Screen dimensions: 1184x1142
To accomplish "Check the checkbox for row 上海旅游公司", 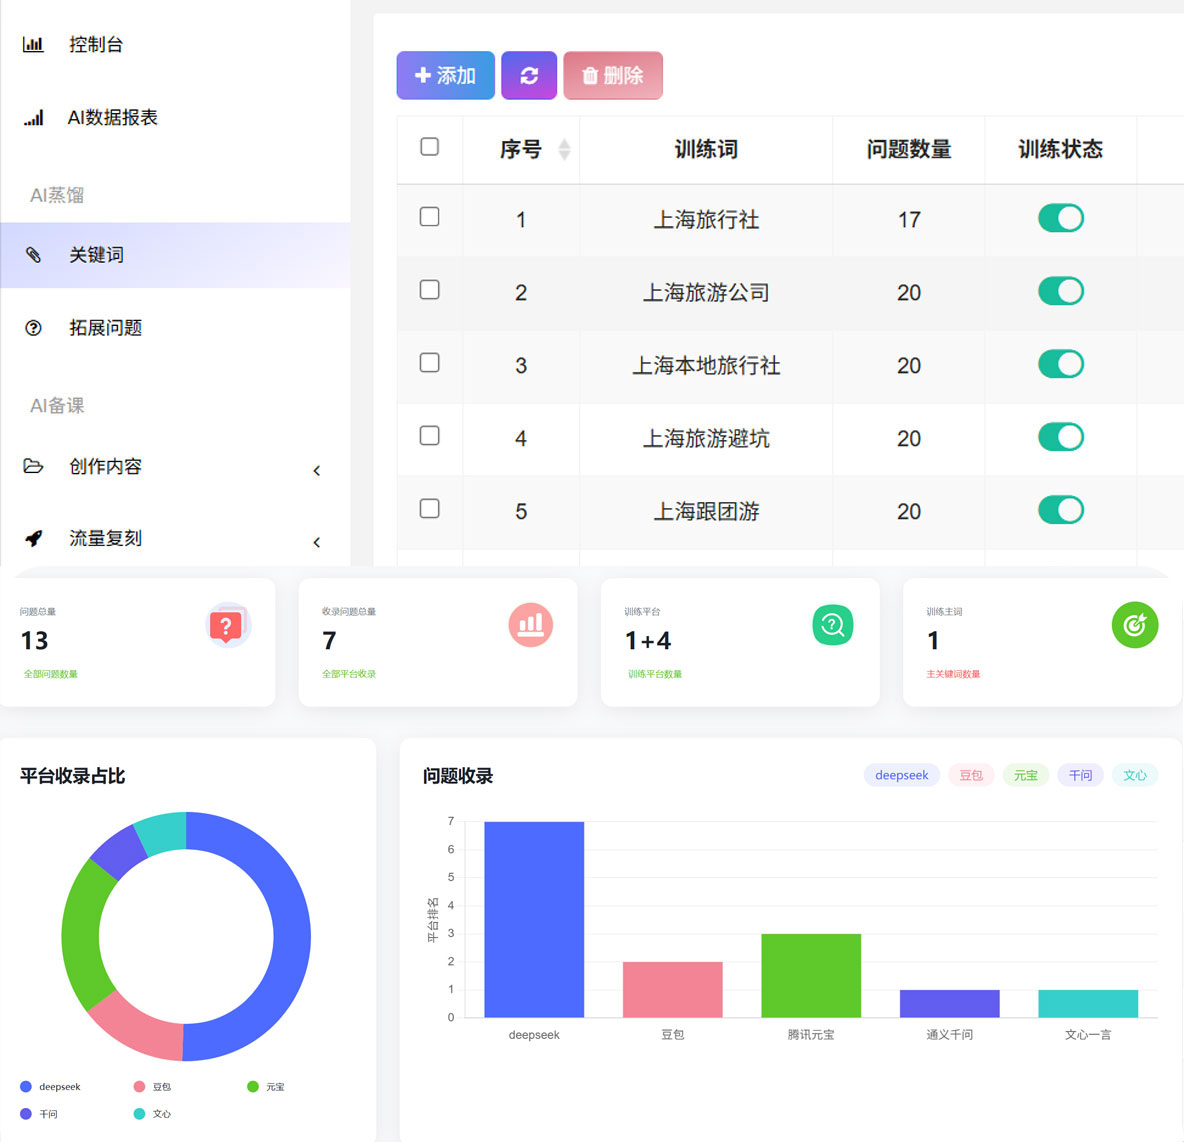I will click(430, 290).
